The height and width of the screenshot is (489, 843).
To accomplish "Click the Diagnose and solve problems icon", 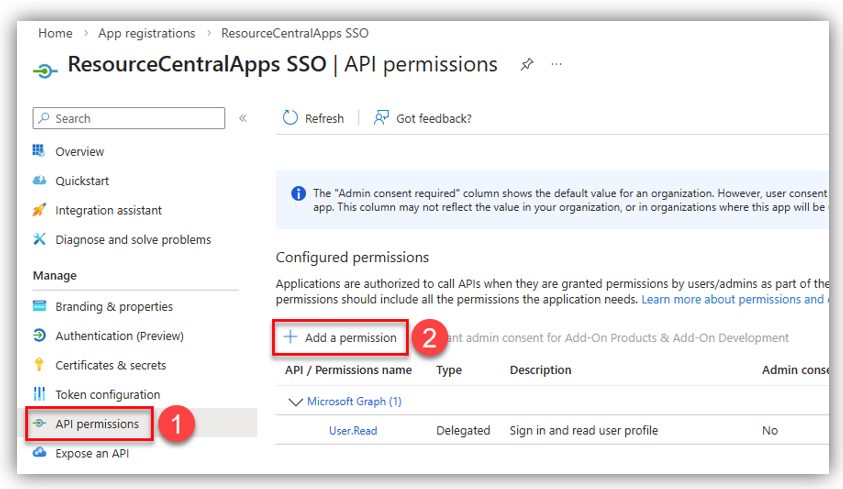I will click(x=40, y=240).
